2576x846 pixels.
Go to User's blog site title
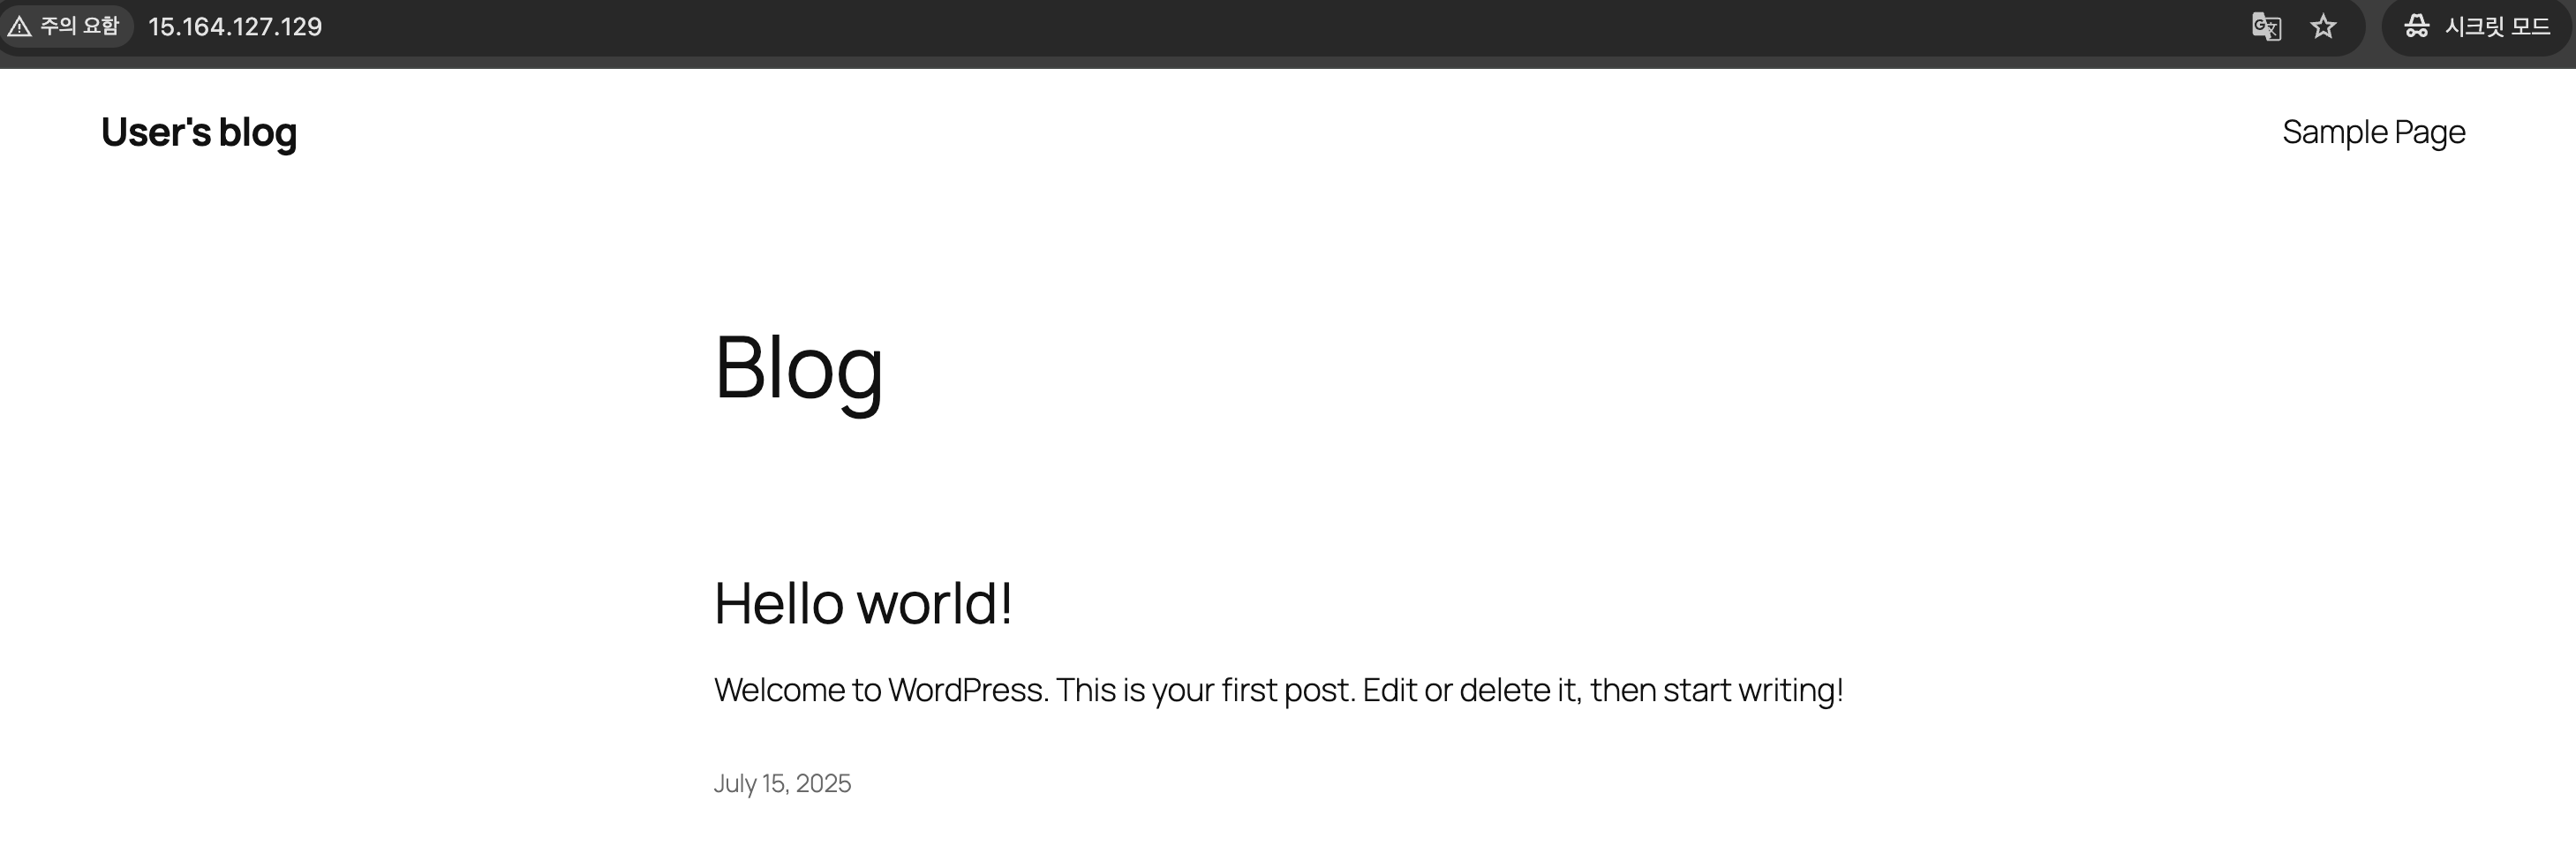click(199, 132)
